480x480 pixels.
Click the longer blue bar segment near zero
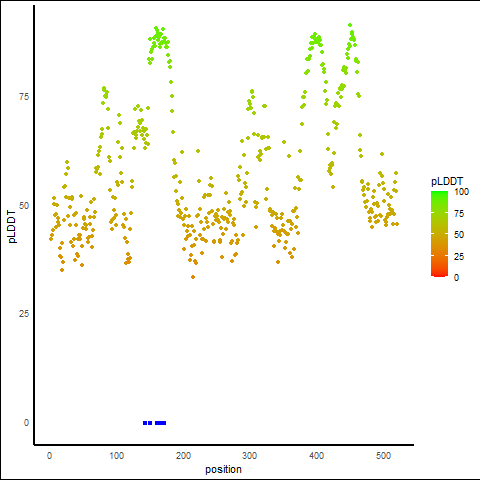coord(160,423)
